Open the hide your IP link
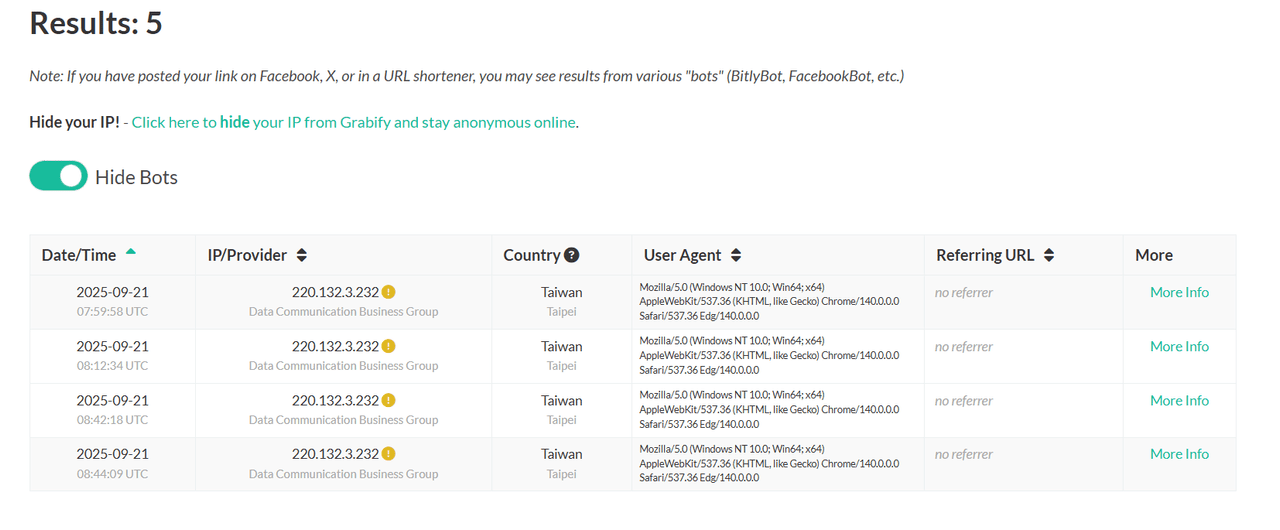Viewport: 1280px width, 530px height. (x=355, y=122)
